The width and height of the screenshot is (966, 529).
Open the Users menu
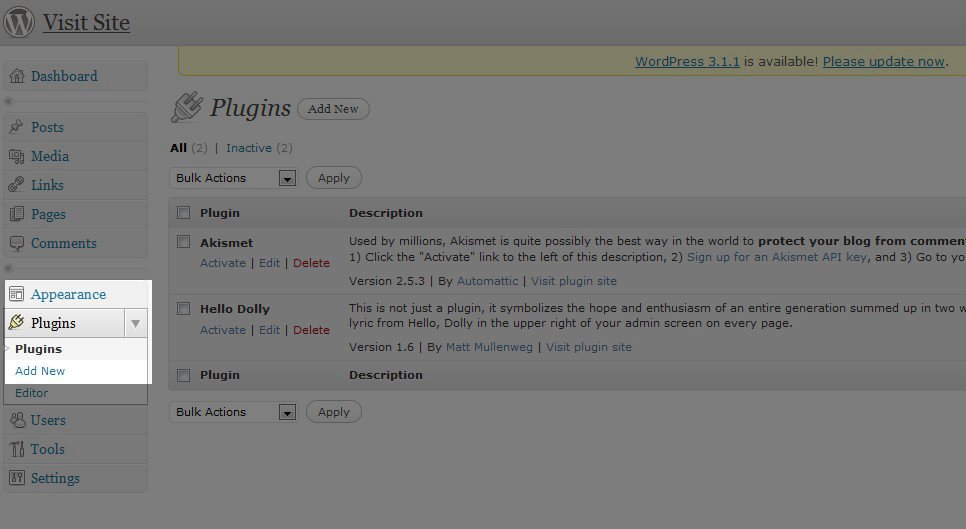48,420
